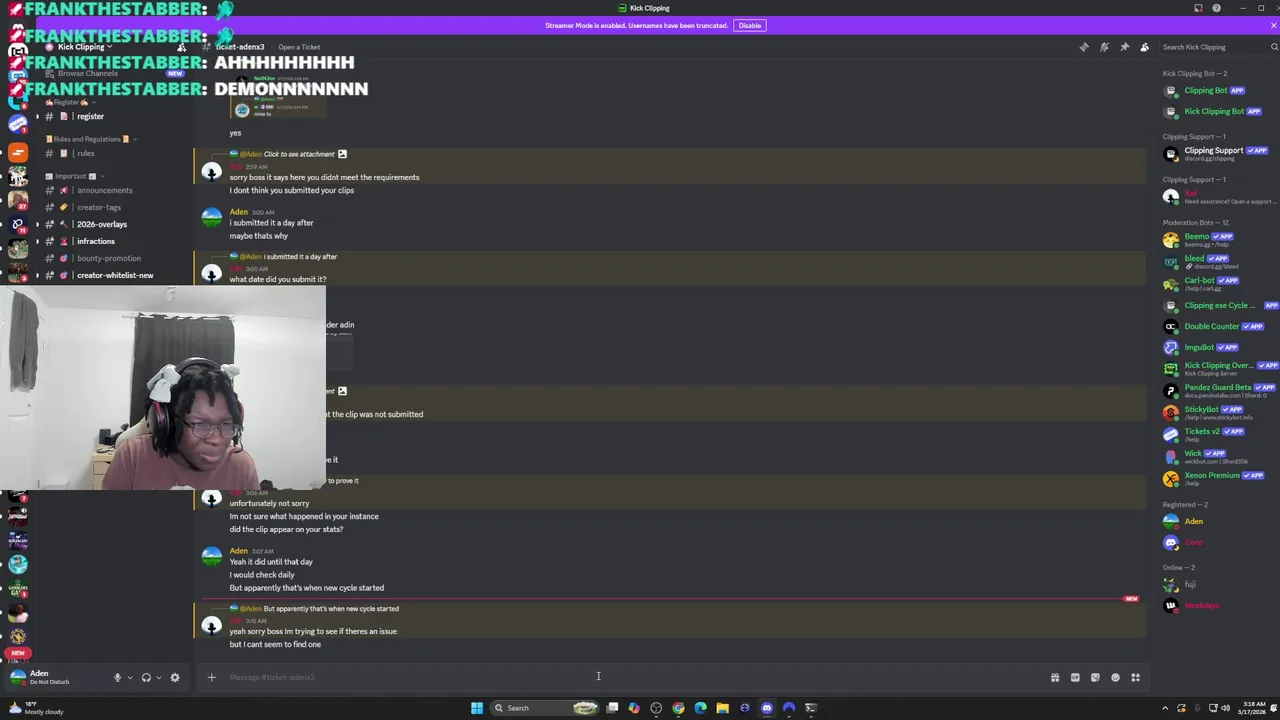
Task: Open Clipping Bot member profile
Action: point(1218,90)
